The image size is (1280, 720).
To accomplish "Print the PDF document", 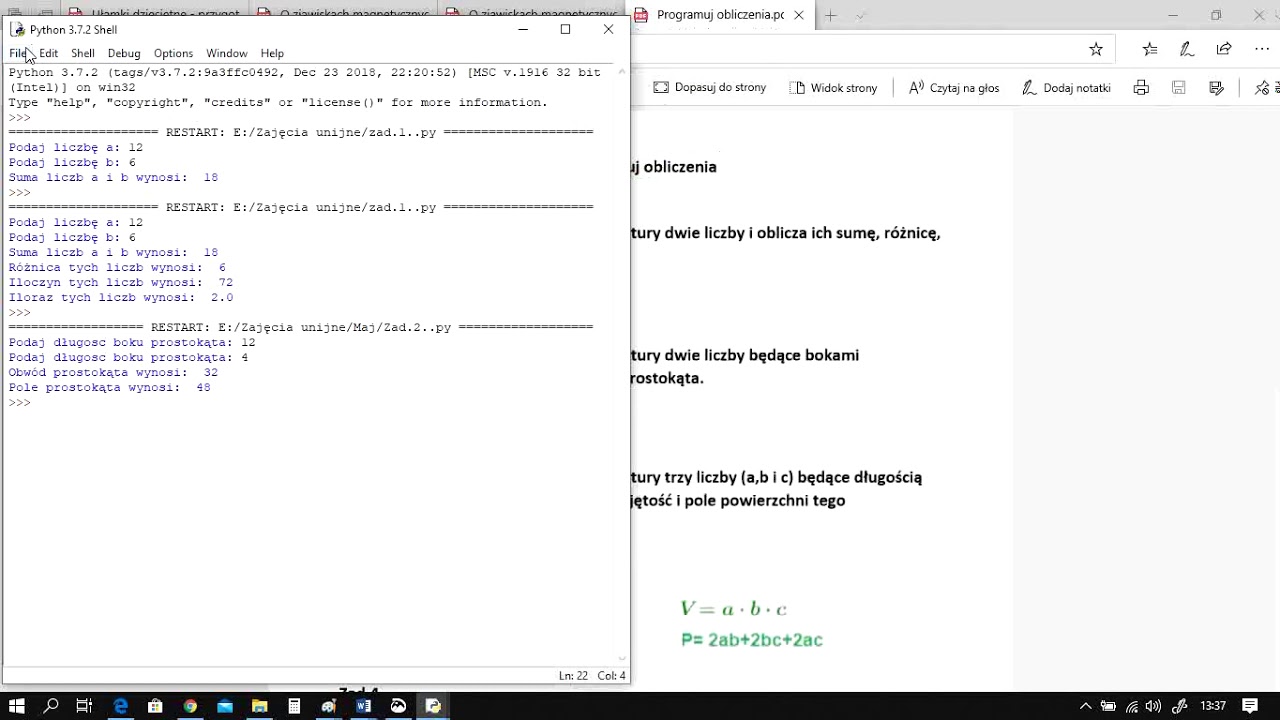I will pos(1141,88).
